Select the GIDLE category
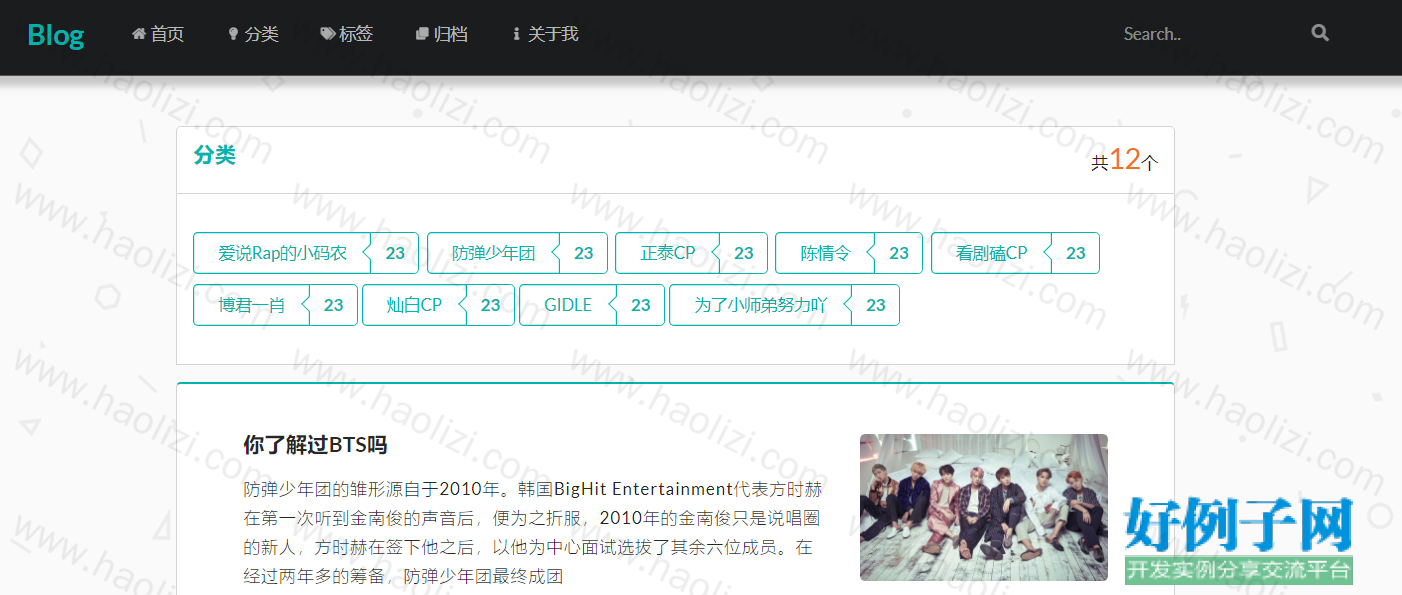Image resolution: width=1402 pixels, height=595 pixels. point(568,305)
